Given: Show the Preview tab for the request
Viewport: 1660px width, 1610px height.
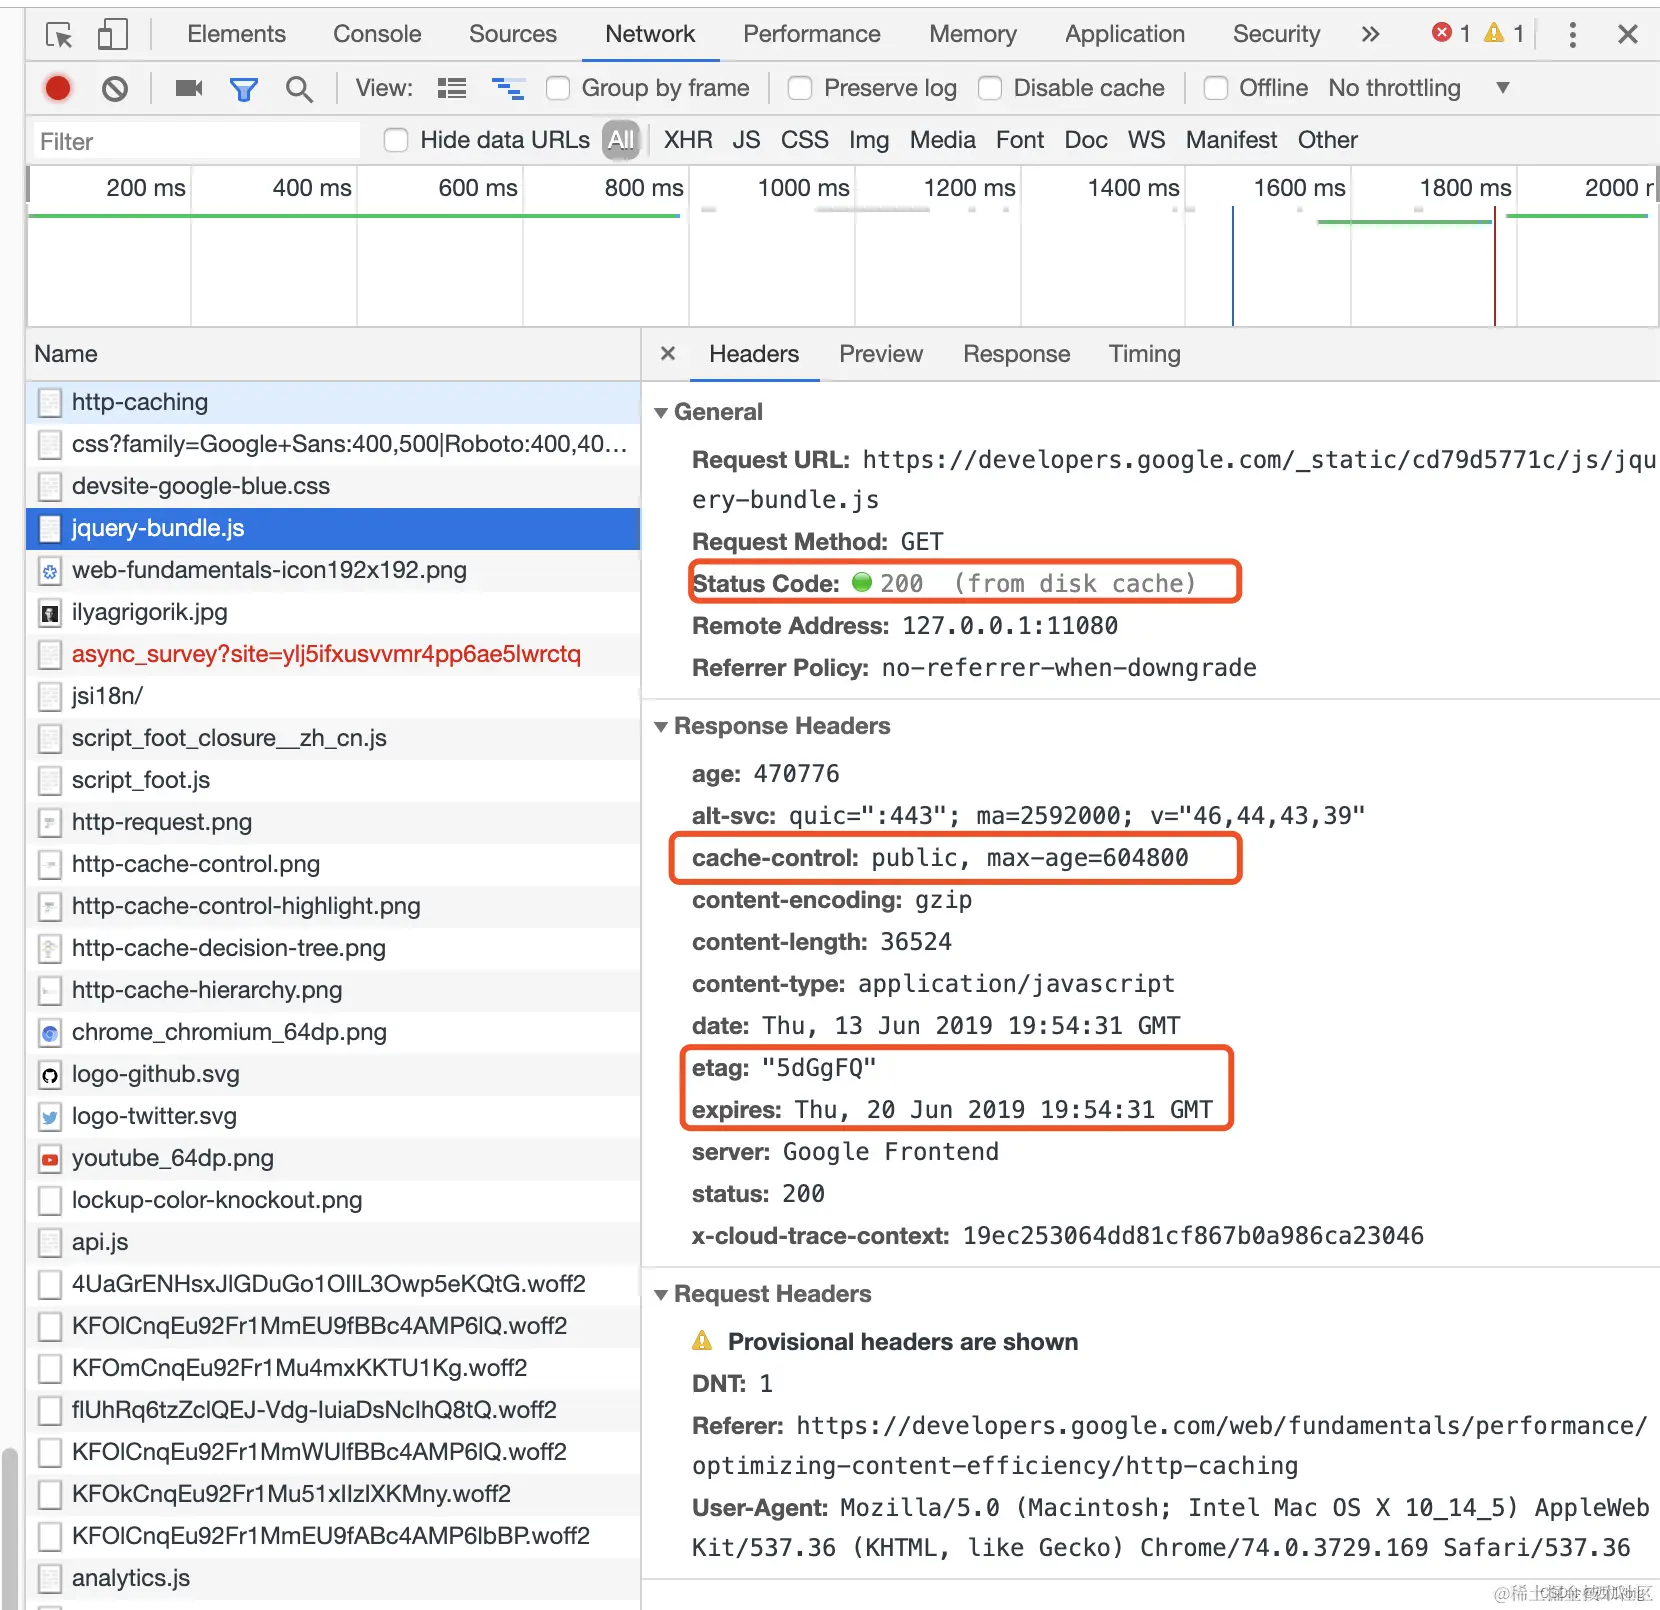Looking at the screenshot, I should tap(881, 354).
